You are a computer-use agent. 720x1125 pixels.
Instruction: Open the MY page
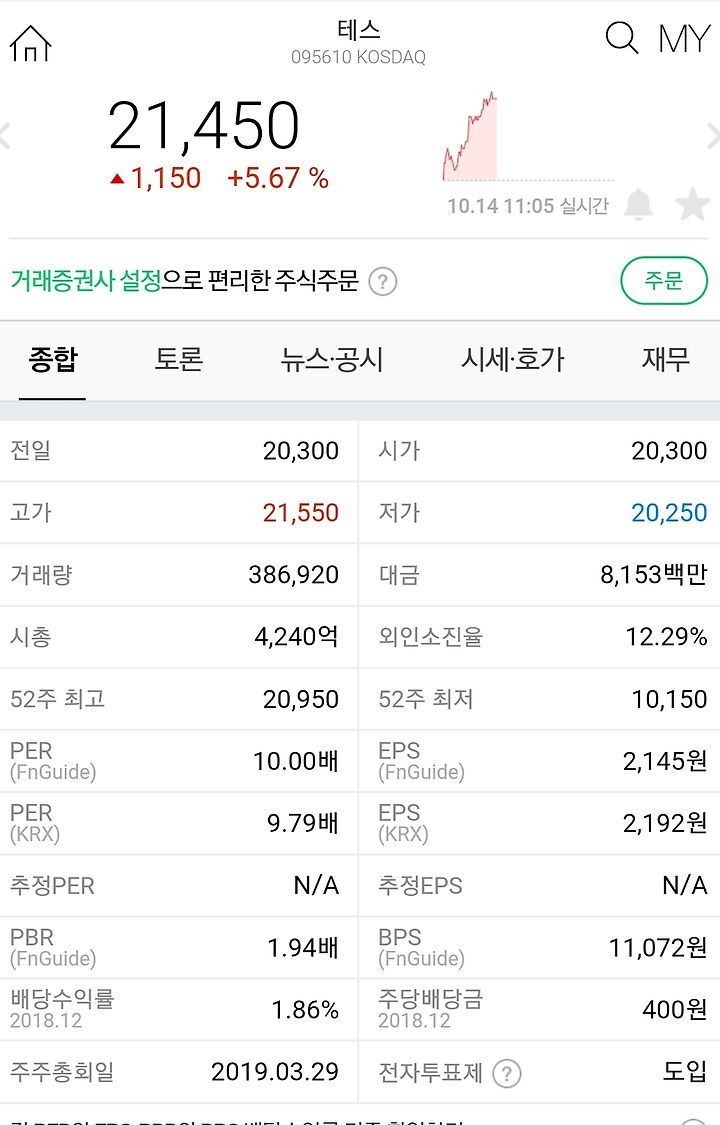[684, 38]
